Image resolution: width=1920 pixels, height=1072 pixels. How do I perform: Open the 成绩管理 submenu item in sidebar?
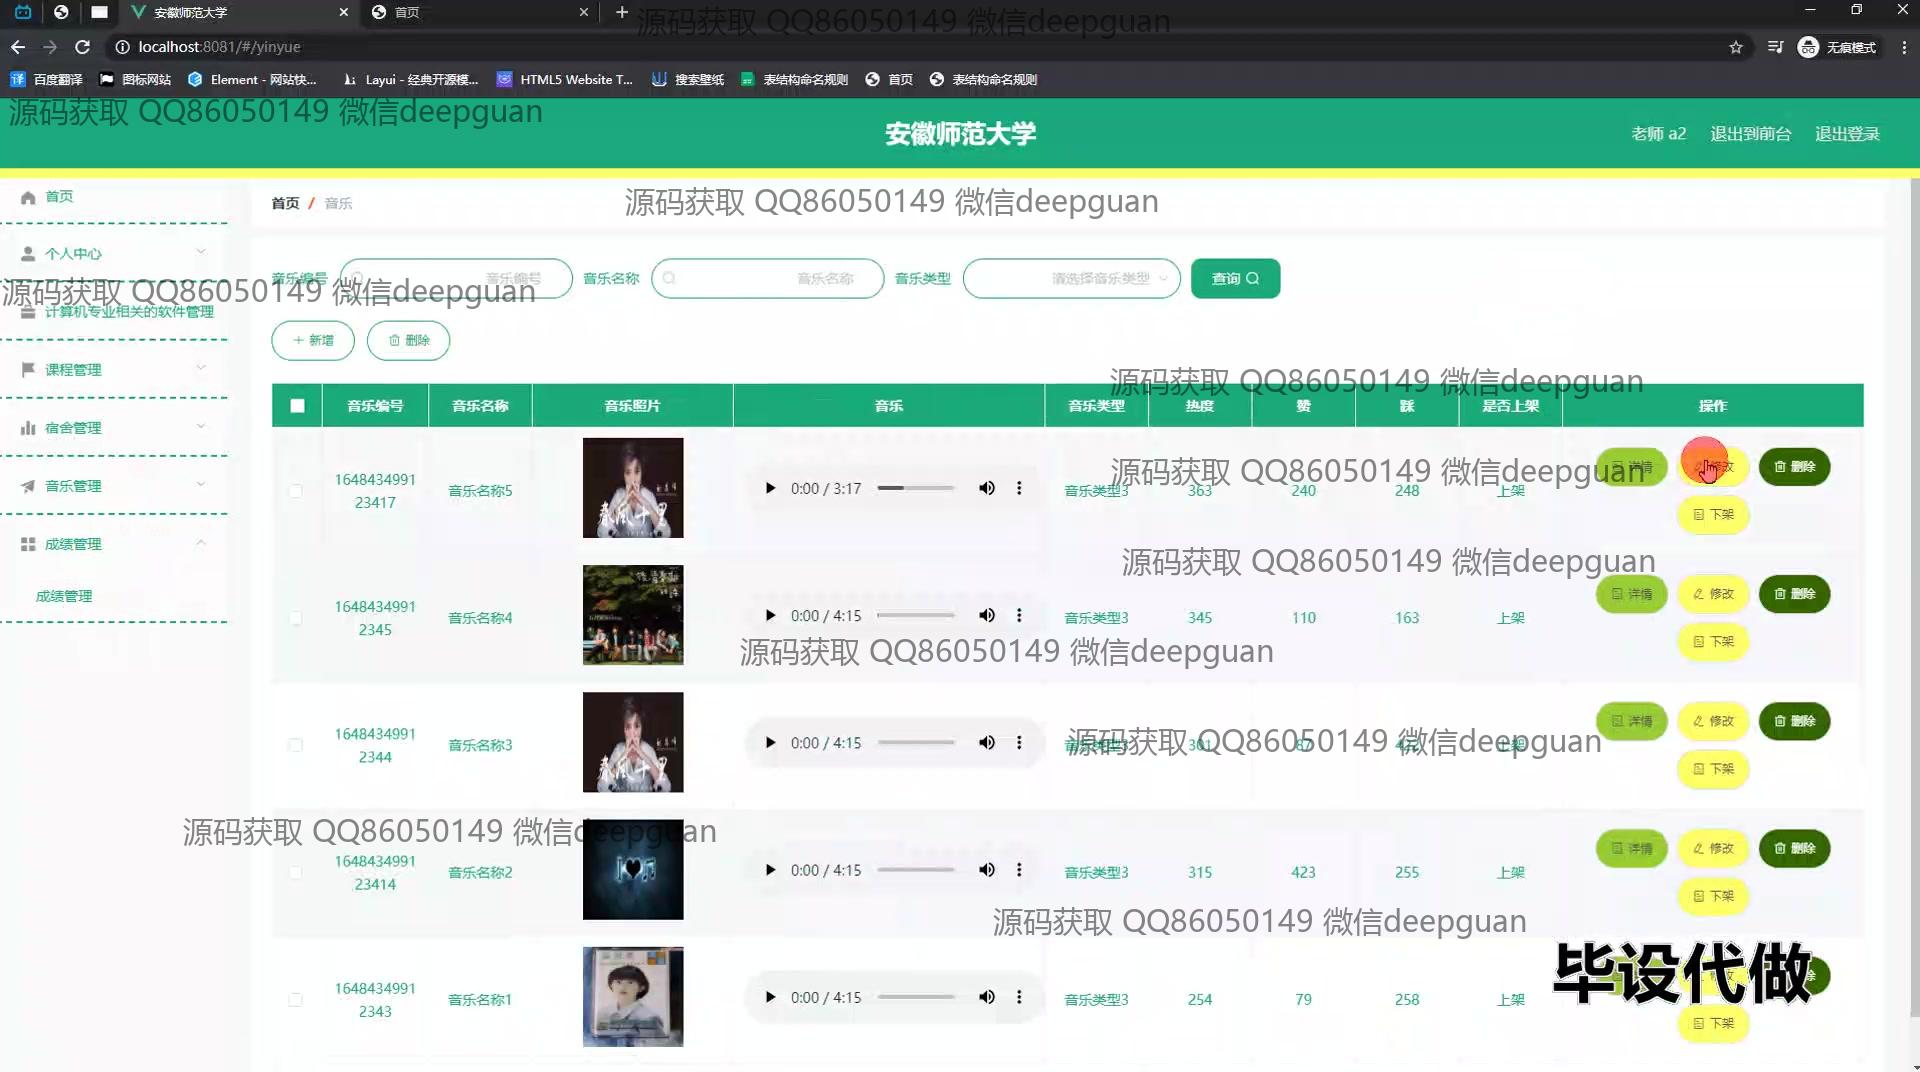click(x=64, y=596)
